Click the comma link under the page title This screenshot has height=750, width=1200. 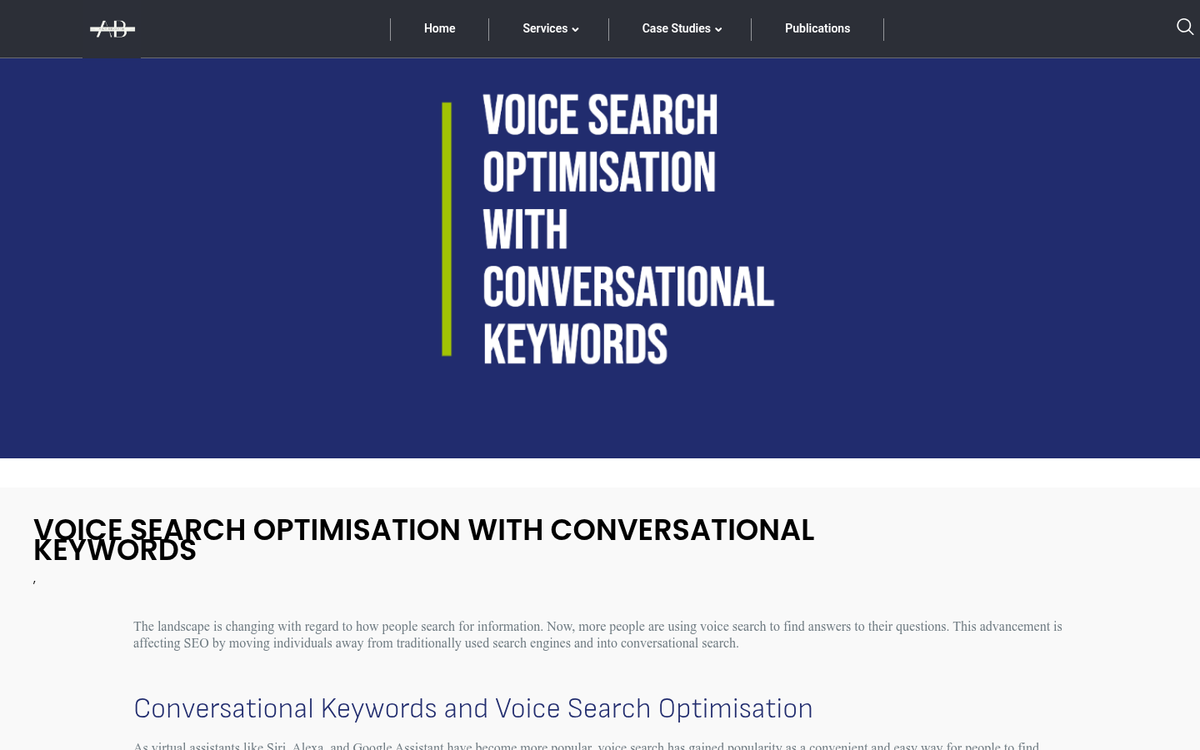point(34,578)
